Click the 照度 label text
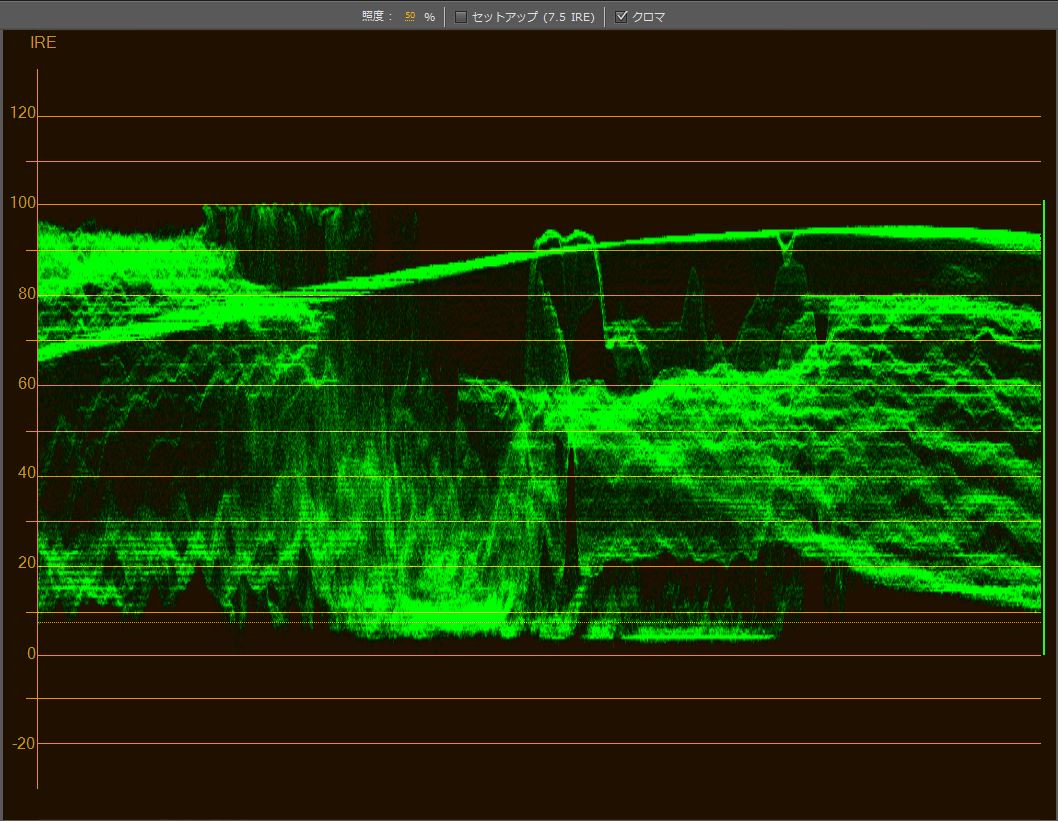The width and height of the screenshot is (1058, 821). pyautogui.click(x=377, y=17)
